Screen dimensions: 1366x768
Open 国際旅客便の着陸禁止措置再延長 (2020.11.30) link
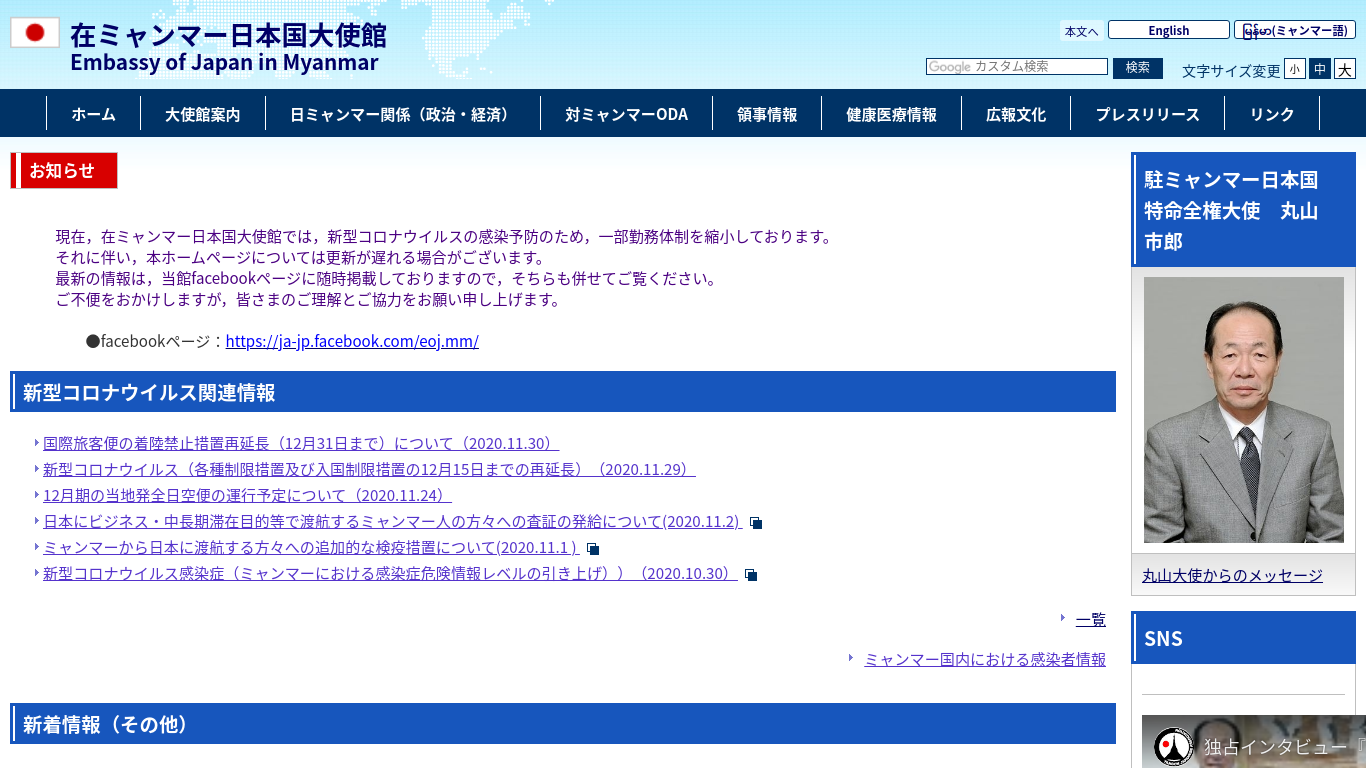click(301, 444)
